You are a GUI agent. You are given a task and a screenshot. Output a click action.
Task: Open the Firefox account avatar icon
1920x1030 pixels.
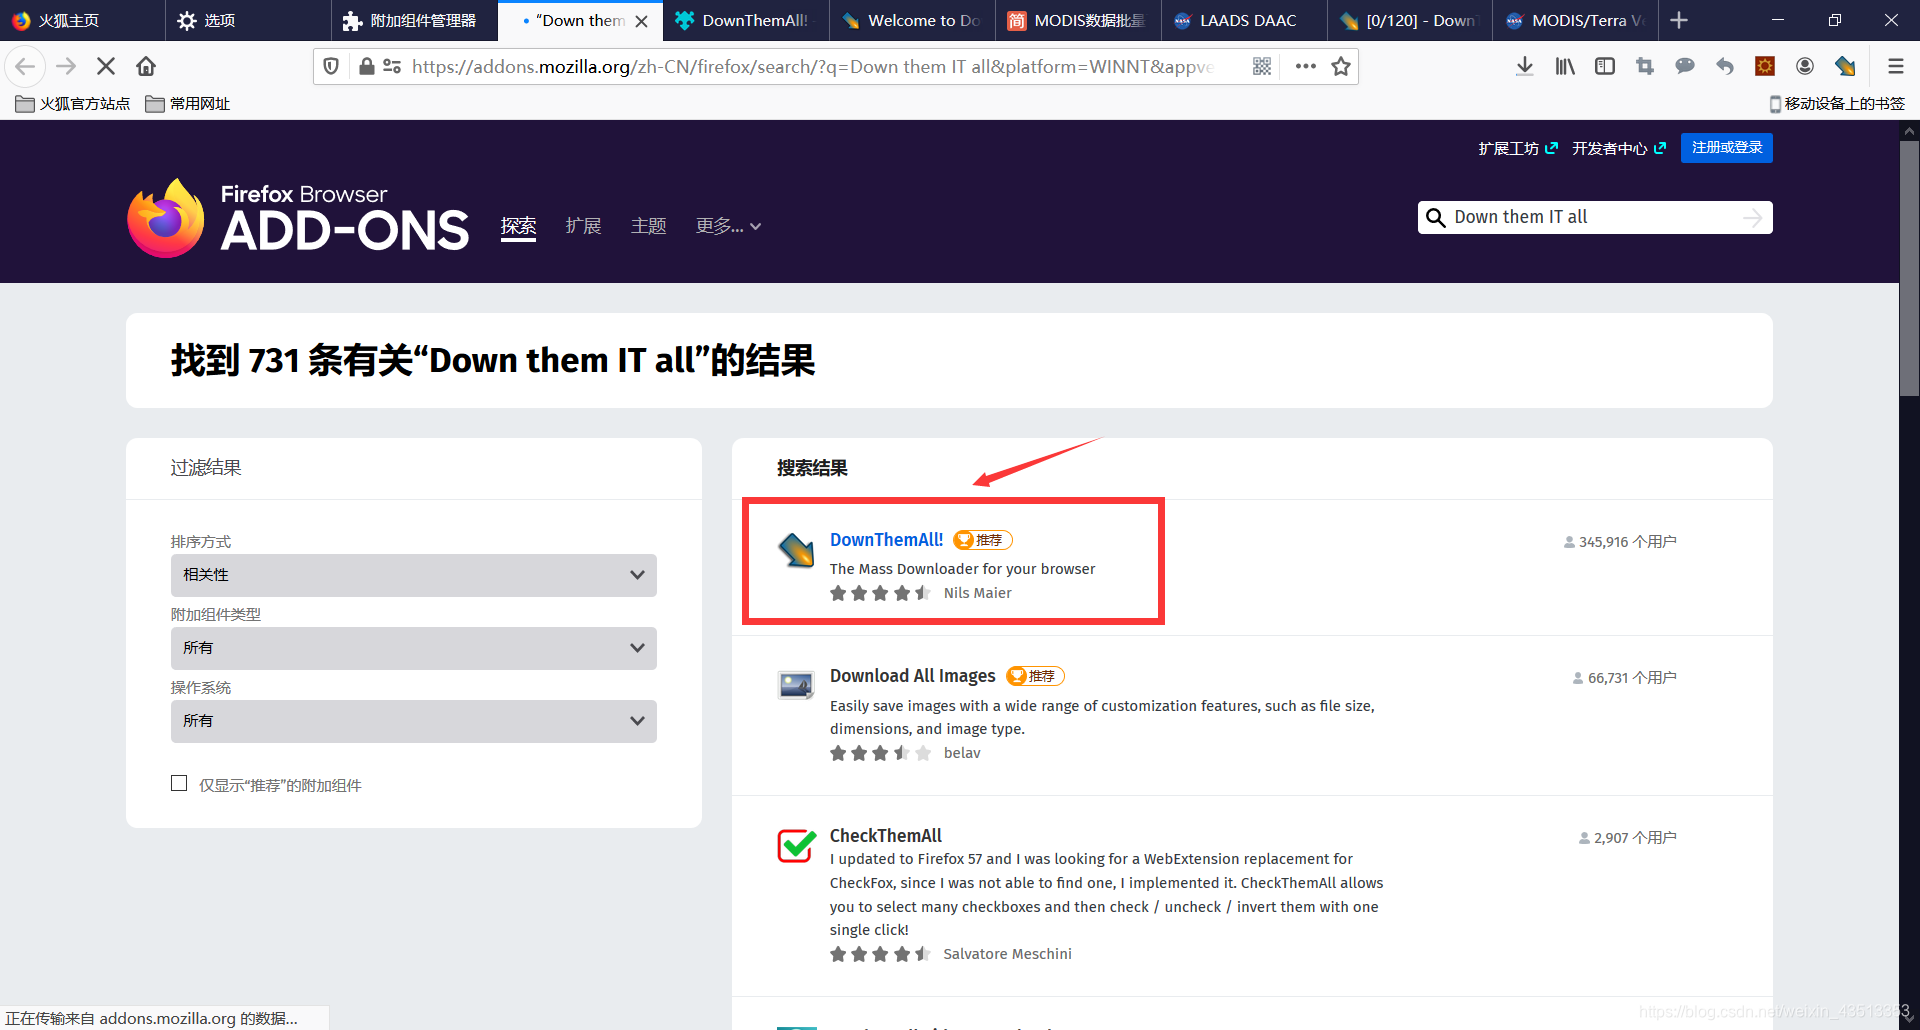(x=1805, y=66)
